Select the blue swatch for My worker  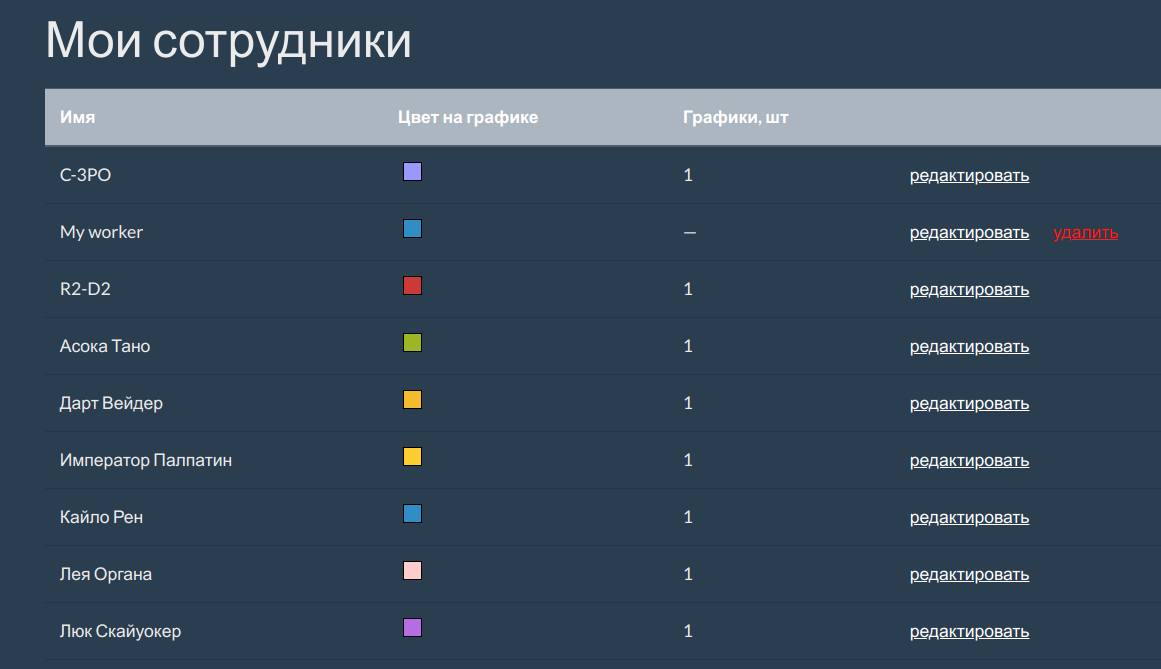(412, 229)
